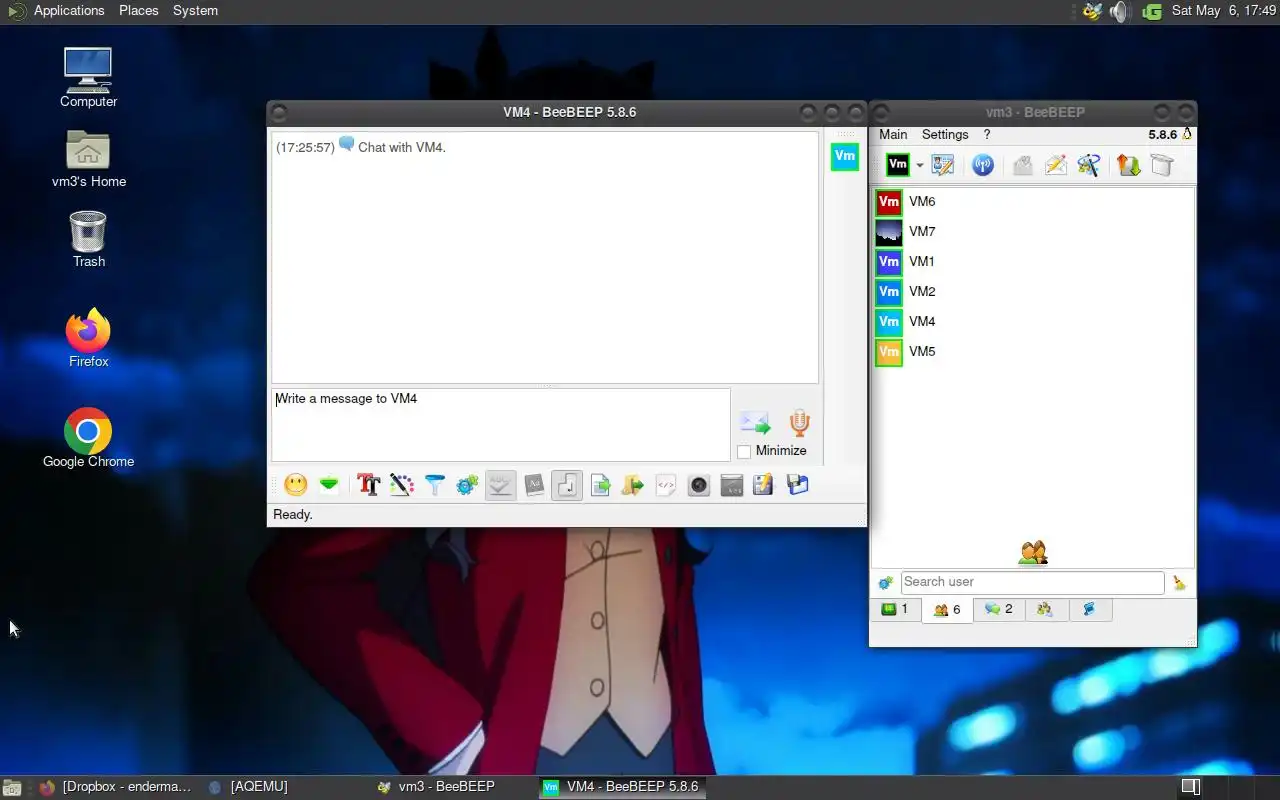Click the two-people icon at user list bottom
Viewport: 1280px width, 800px height.
click(x=1033, y=552)
